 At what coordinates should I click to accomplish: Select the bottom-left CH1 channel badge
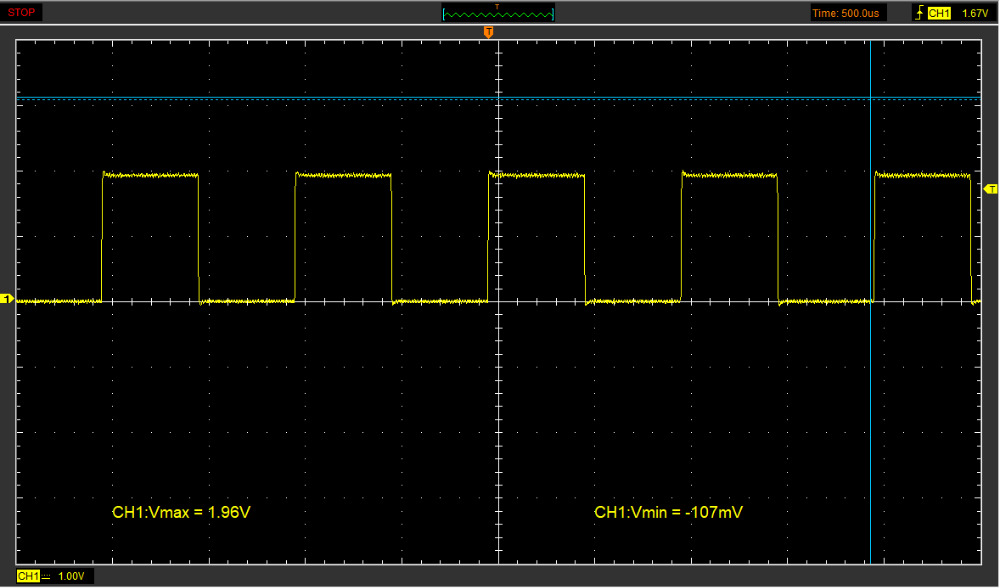click(x=27, y=577)
